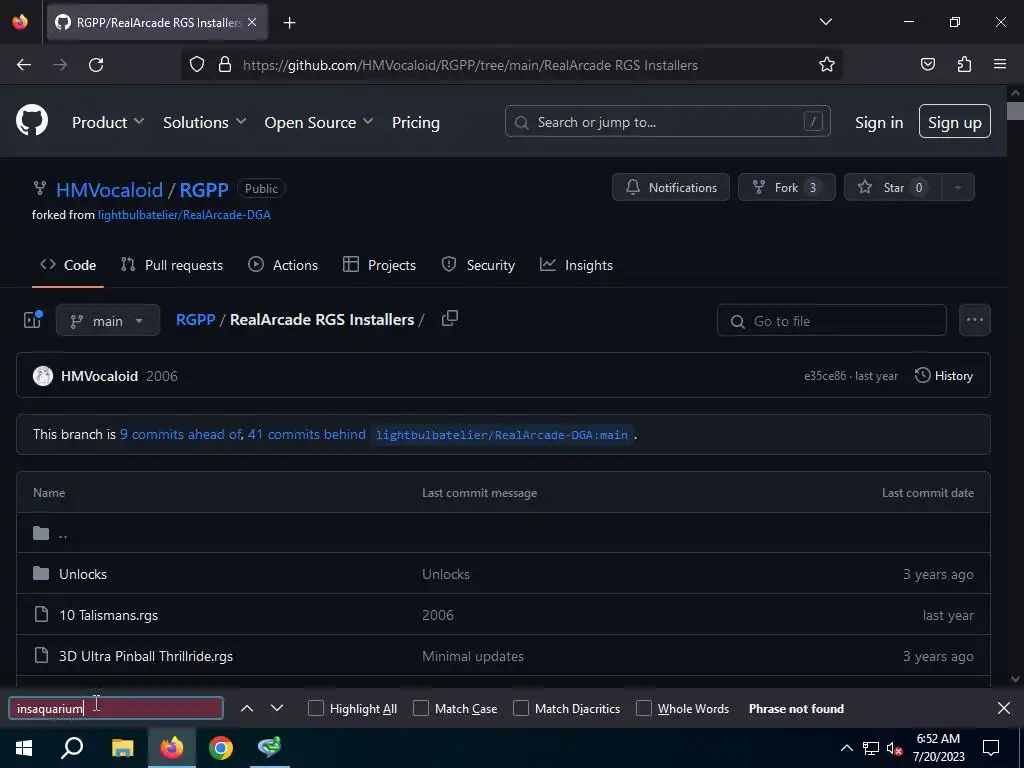Screen dimensions: 1024x768
Task: Show hidden tray icons
Action: (x=846, y=748)
